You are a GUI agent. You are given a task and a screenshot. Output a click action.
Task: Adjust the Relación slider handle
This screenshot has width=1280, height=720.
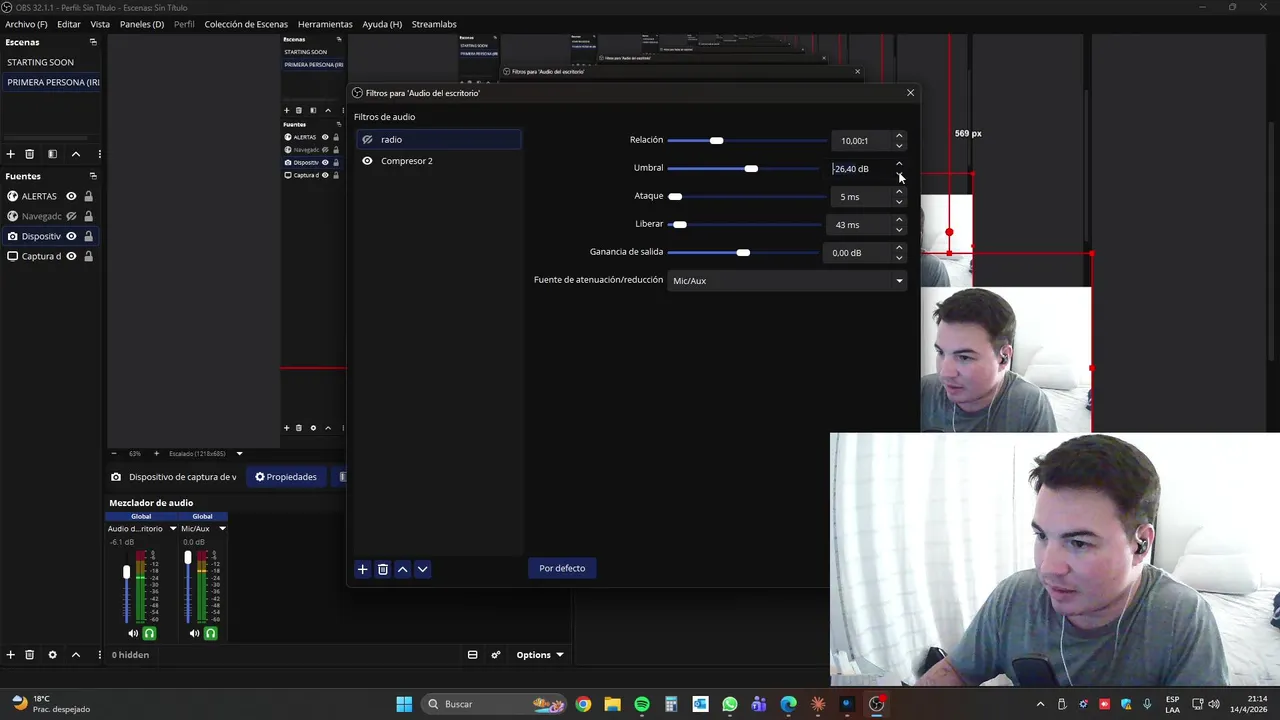(716, 140)
